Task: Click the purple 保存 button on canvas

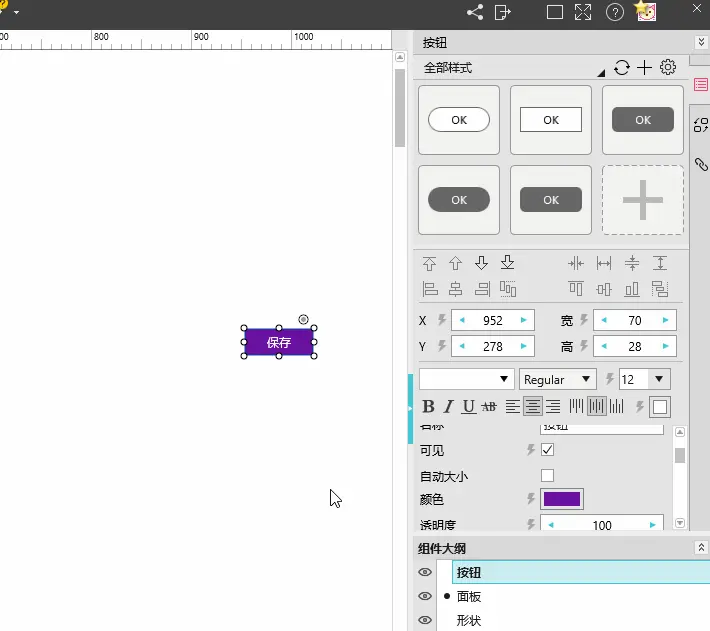Action: pyautogui.click(x=279, y=342)
